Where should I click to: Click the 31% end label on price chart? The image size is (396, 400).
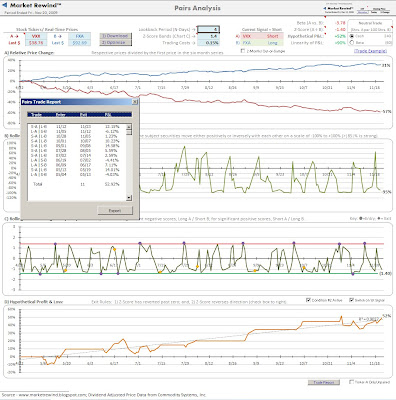tap(386, 65)
